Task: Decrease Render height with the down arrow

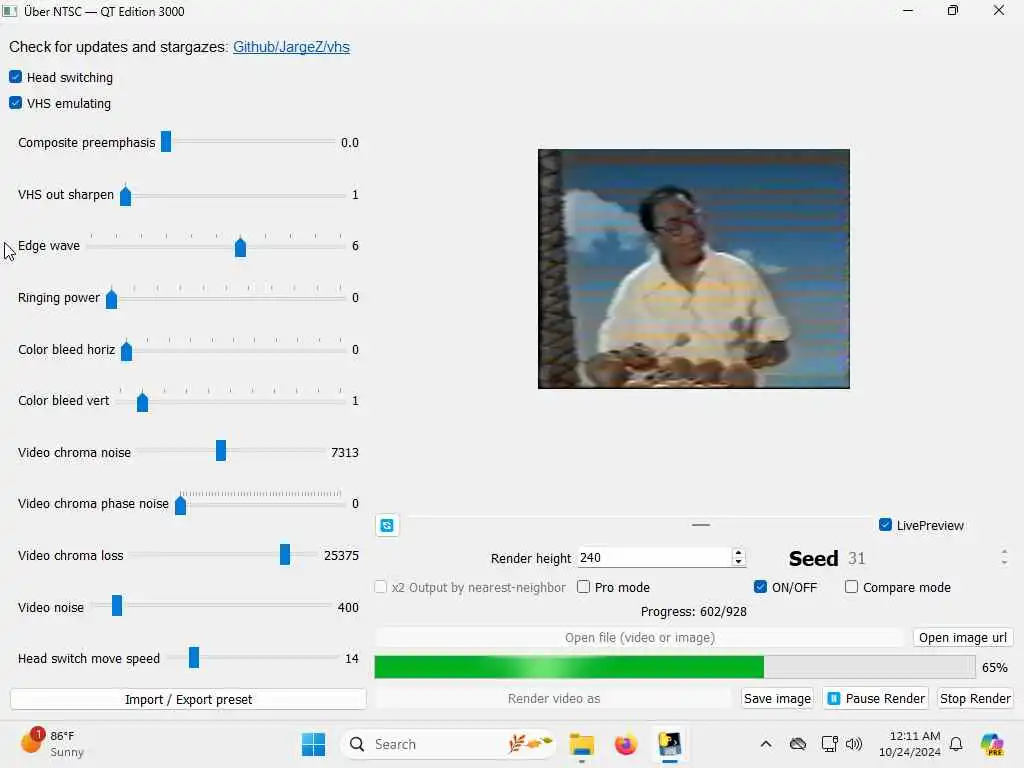Action: 739,562
